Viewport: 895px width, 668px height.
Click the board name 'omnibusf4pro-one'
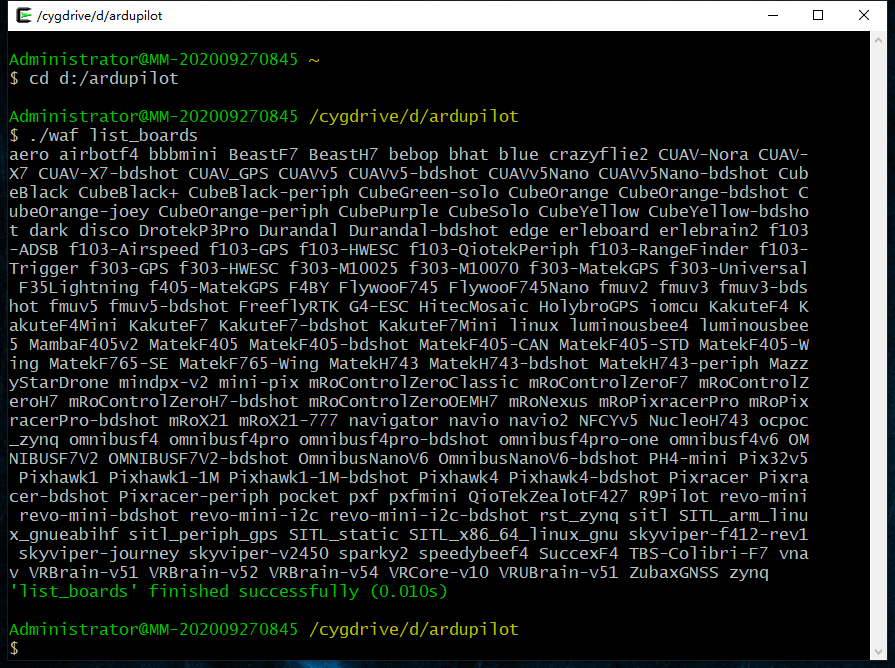tap(578, 439)
